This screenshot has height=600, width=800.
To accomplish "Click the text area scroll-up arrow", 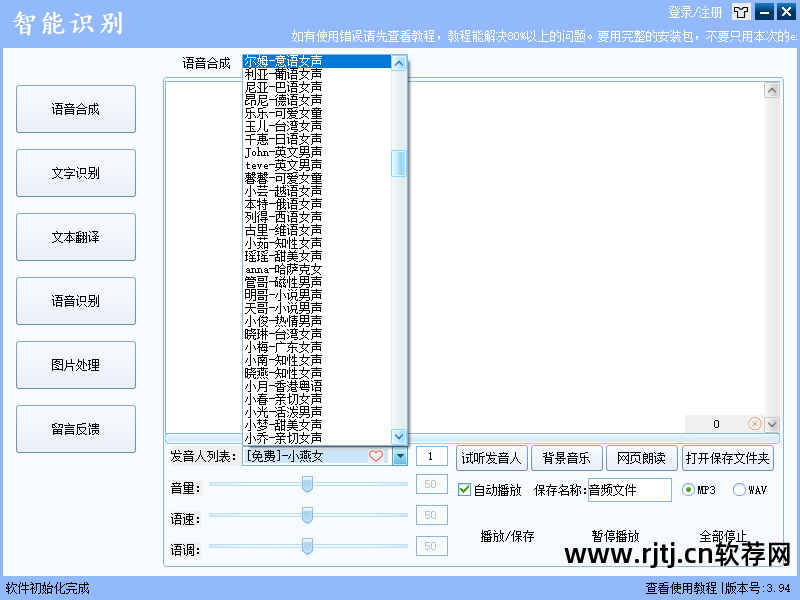I will click(772, 90).
